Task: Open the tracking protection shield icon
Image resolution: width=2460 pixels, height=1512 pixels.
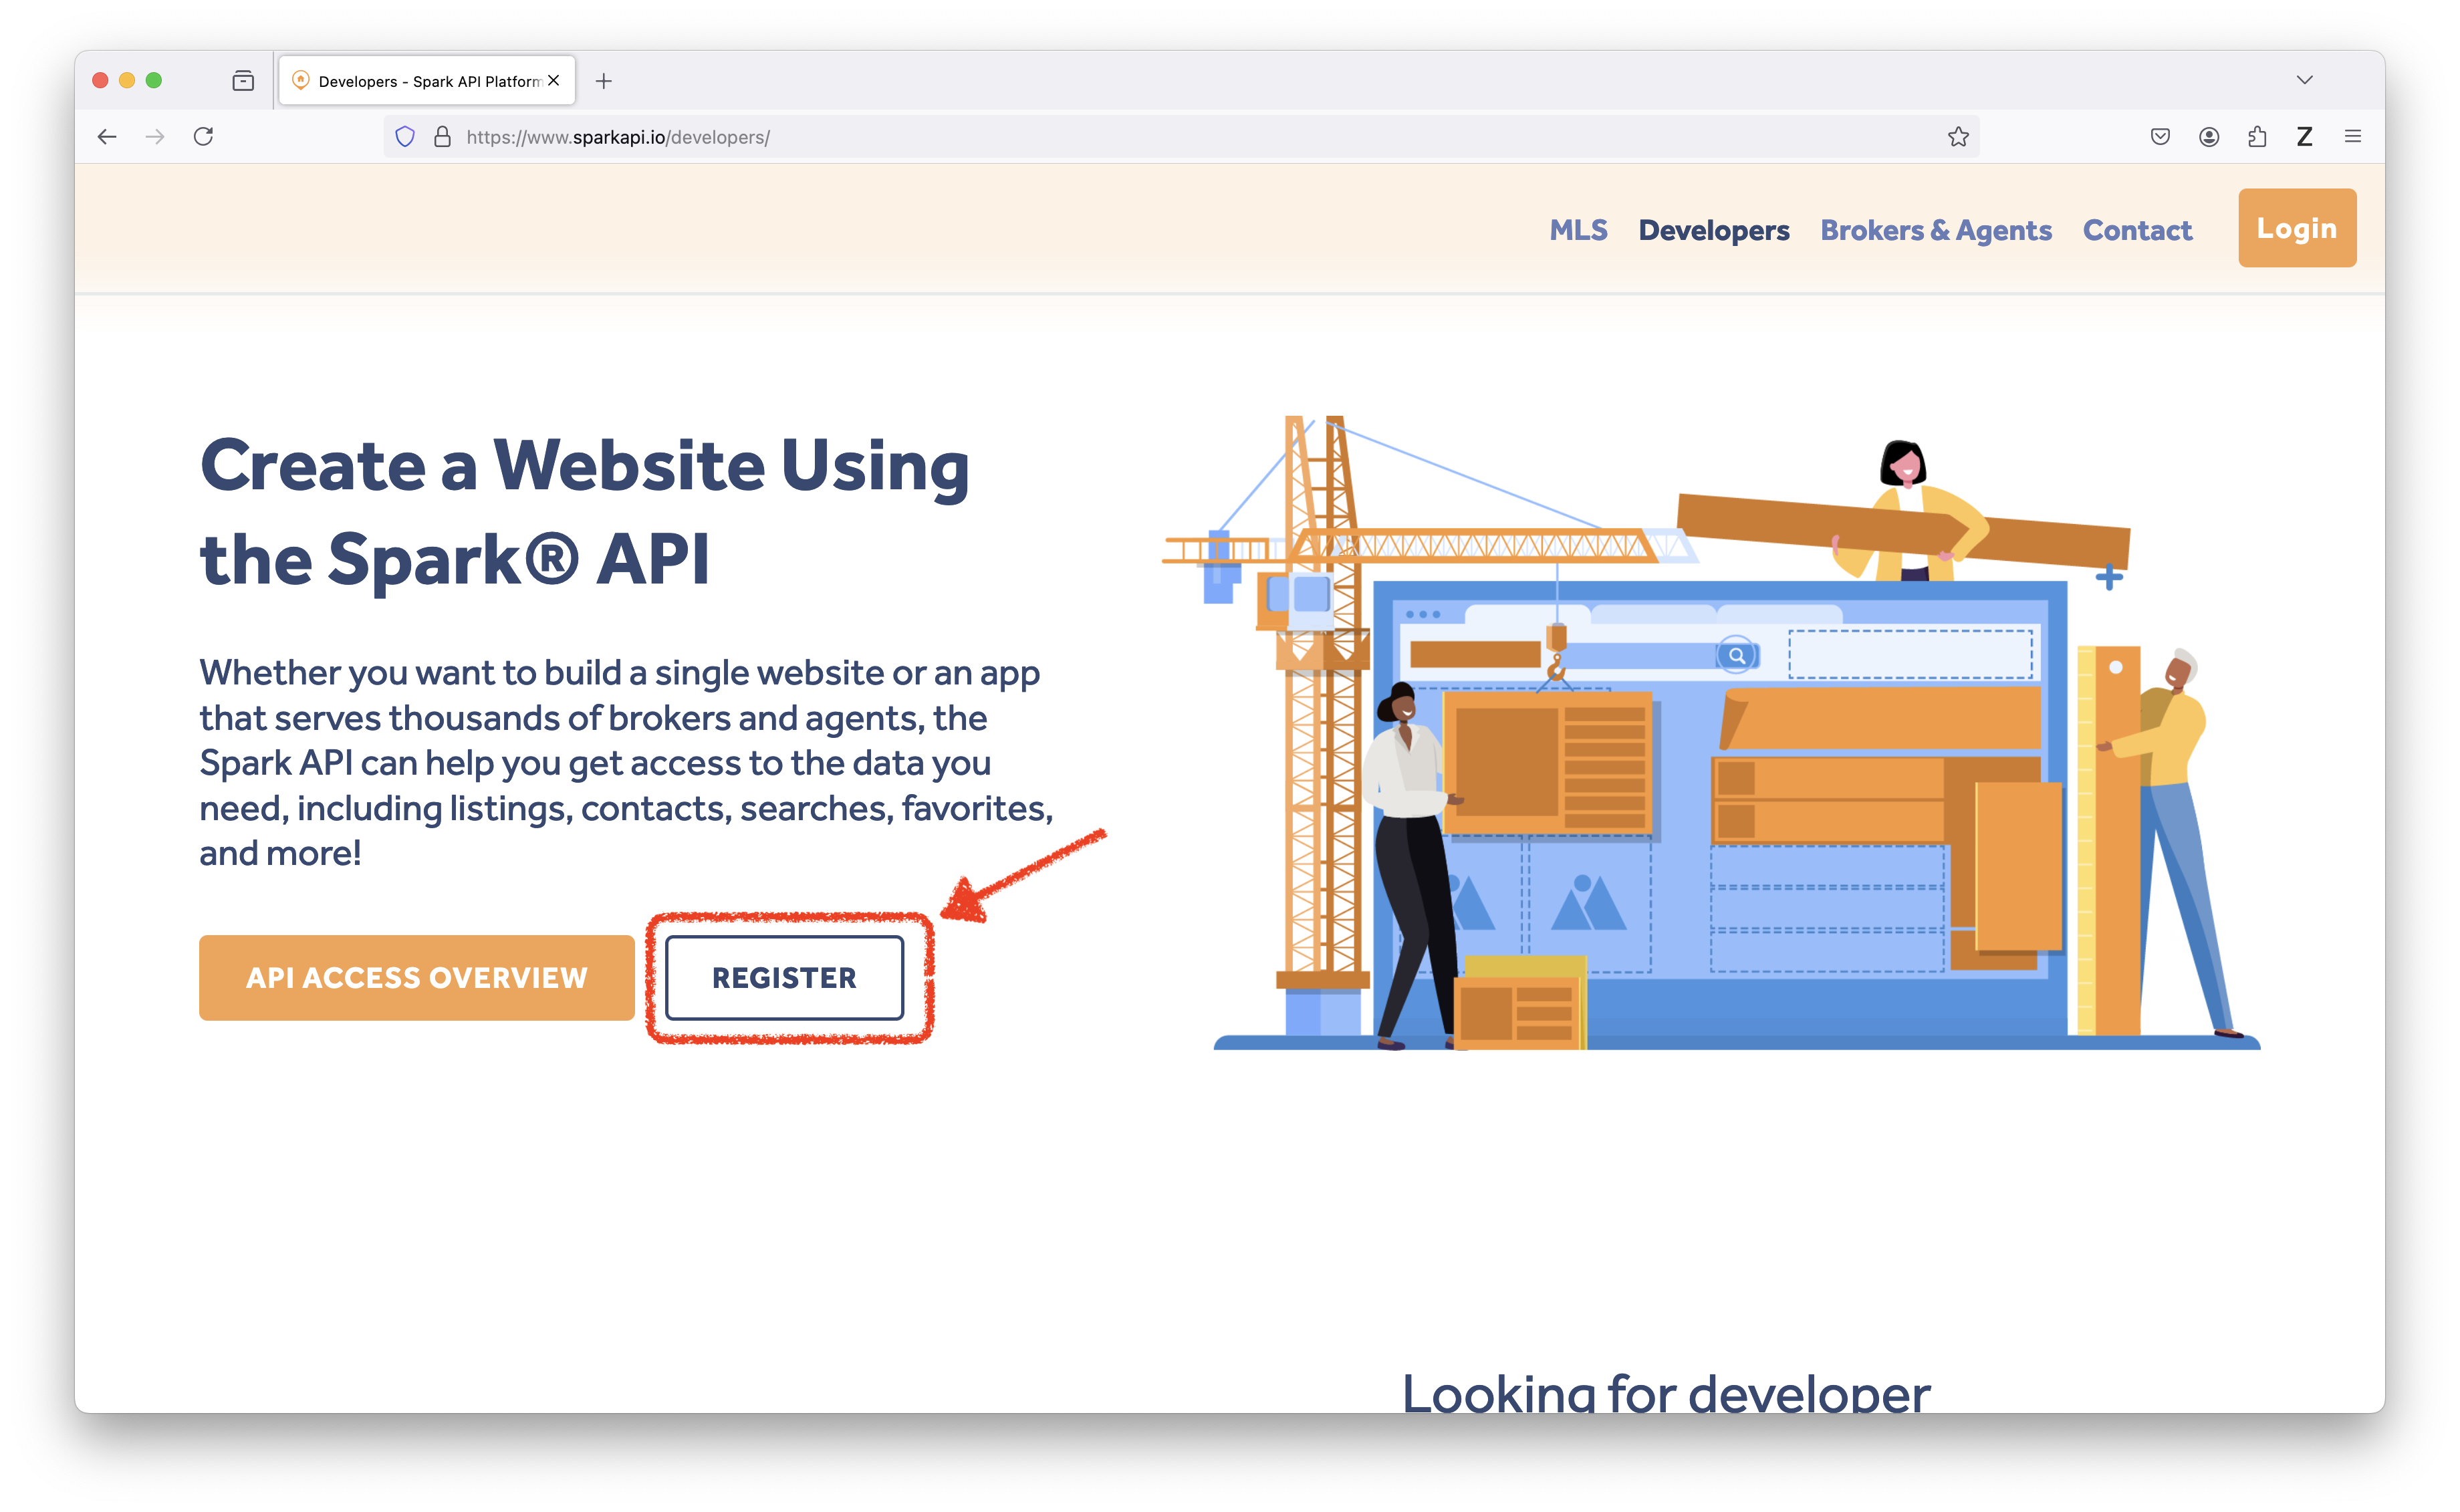Action: (x=405, y=137)
